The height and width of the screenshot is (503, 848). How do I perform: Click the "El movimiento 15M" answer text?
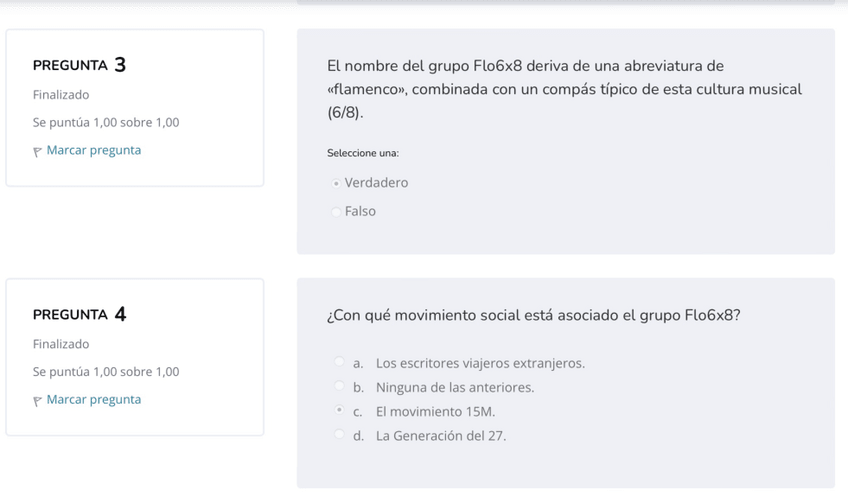pos(435,411)
